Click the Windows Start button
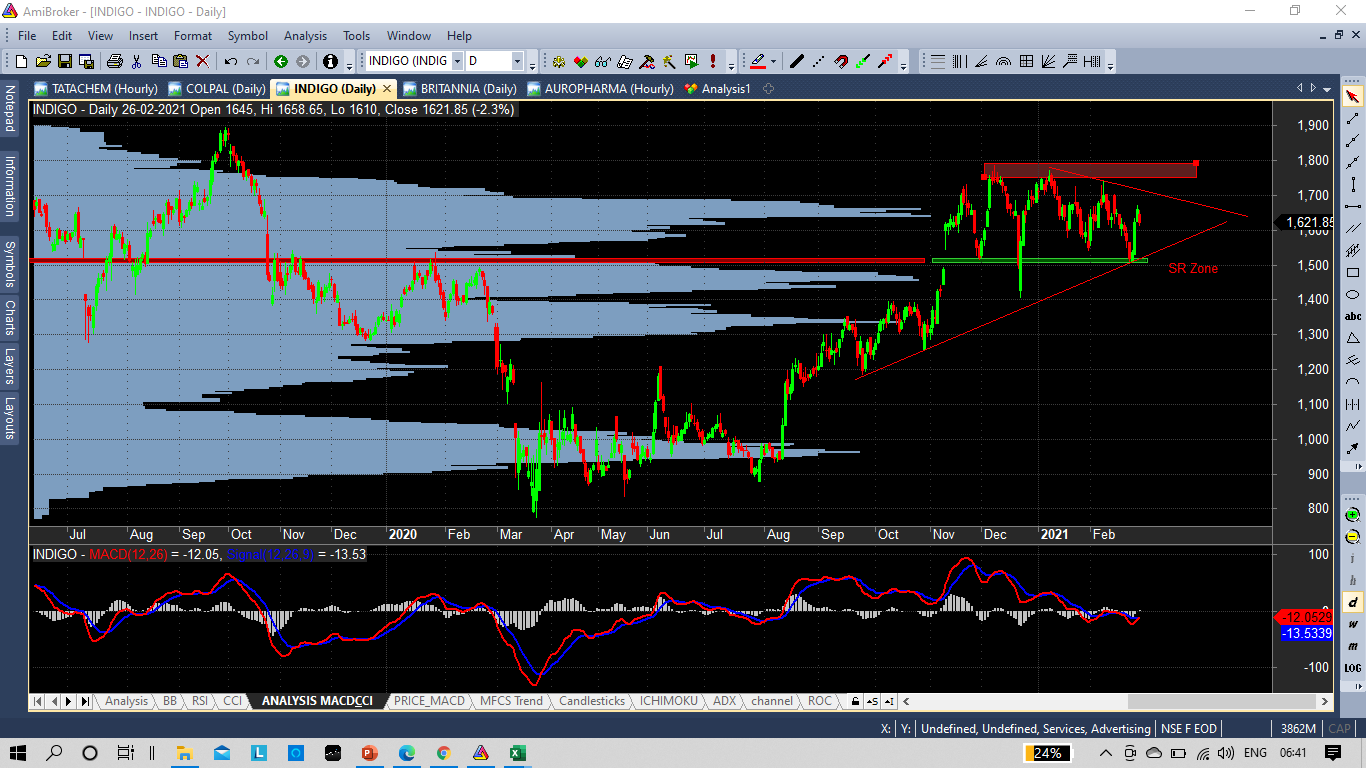 pos(19,752)
